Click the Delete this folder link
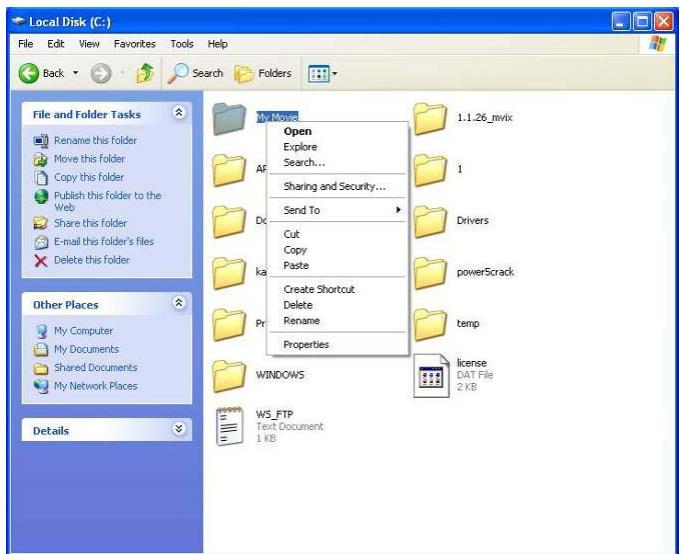This screenshot has width=682, height=554. [92, 260]
